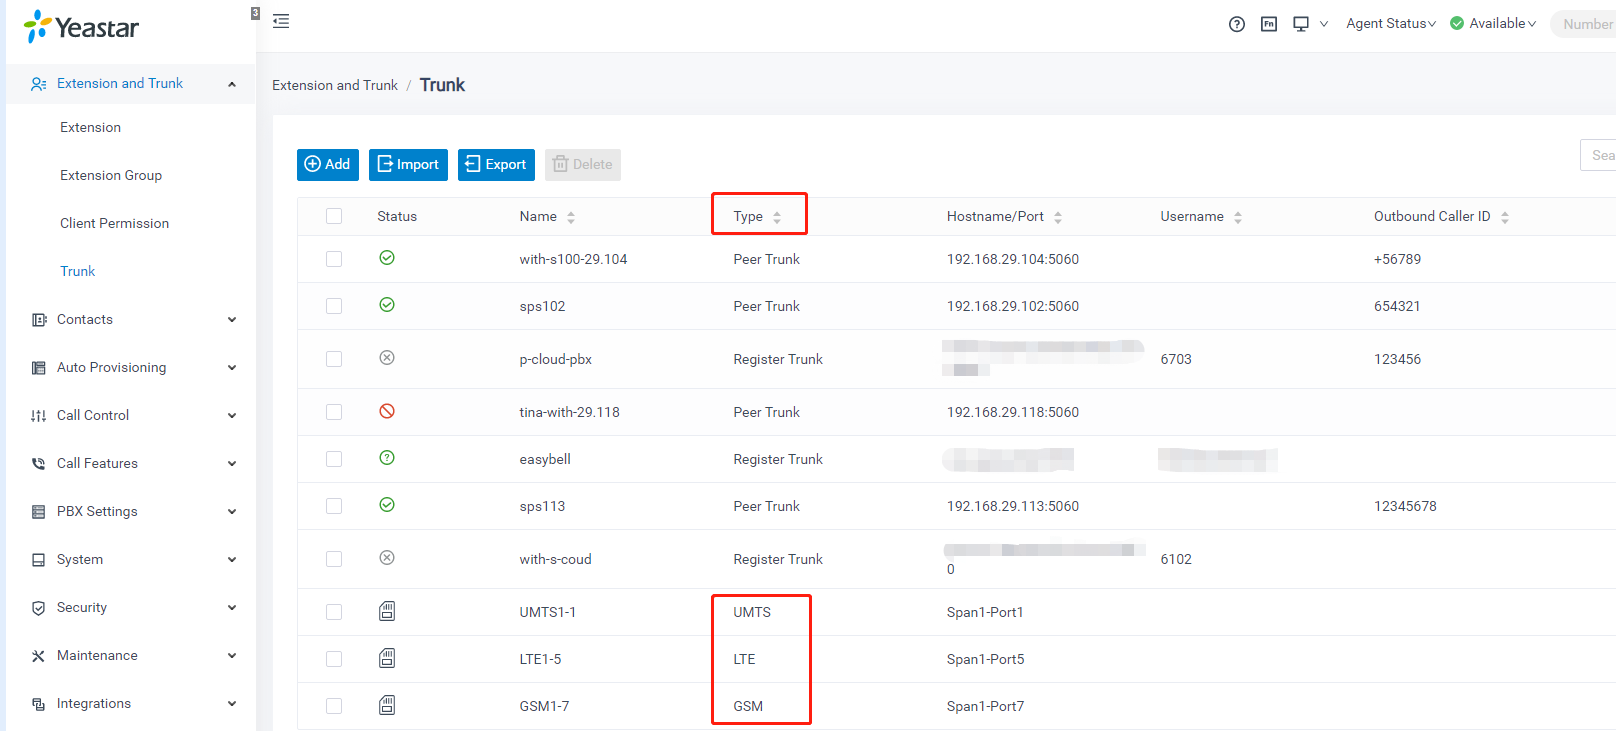Click status icon of sps113 trunk
This screenshot has height=731, width=1616.
click(x=387, y=505)
